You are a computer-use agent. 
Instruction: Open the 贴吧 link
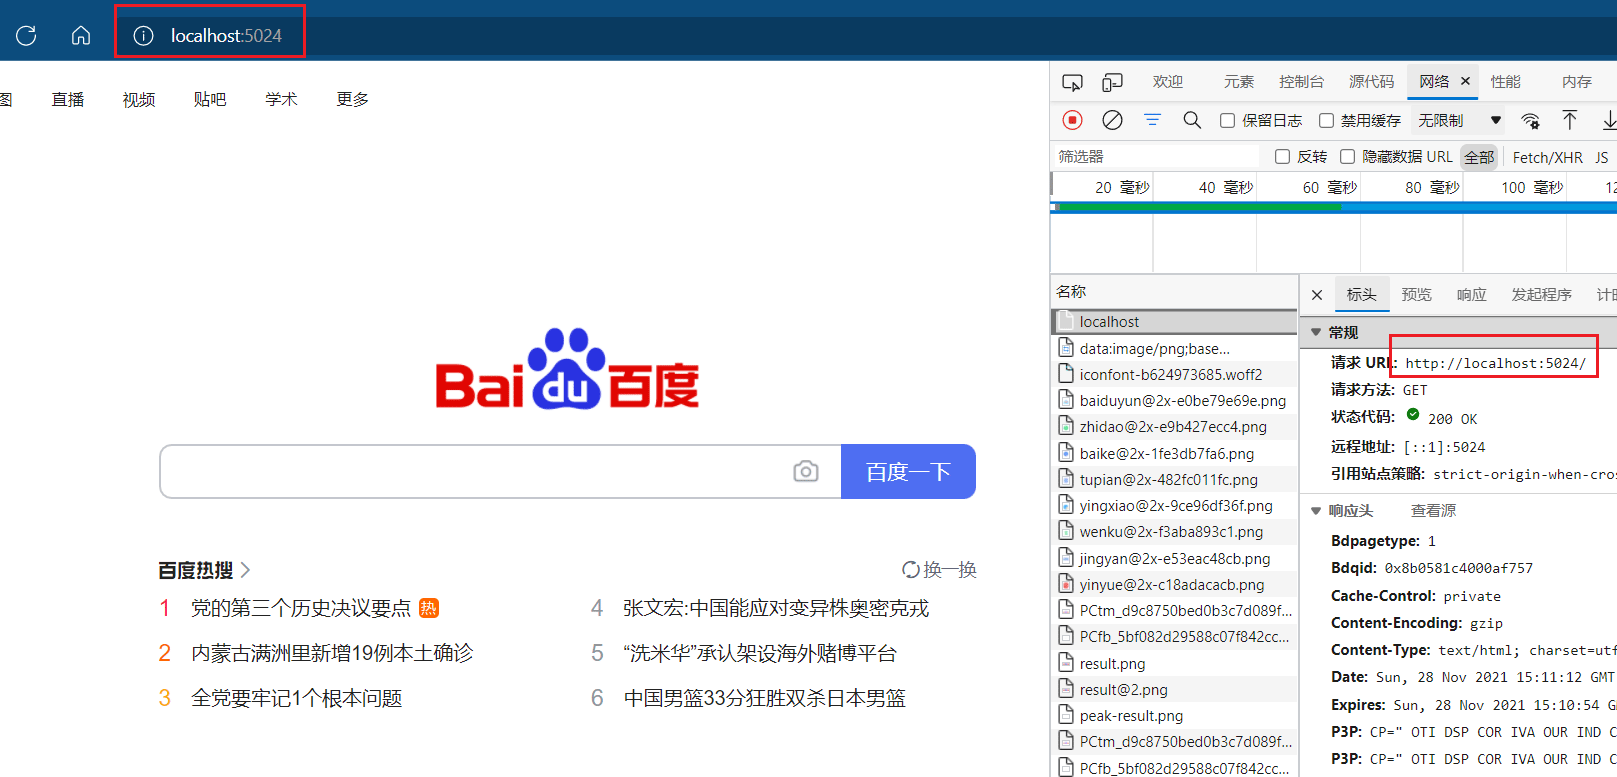[x=210, y=99]
